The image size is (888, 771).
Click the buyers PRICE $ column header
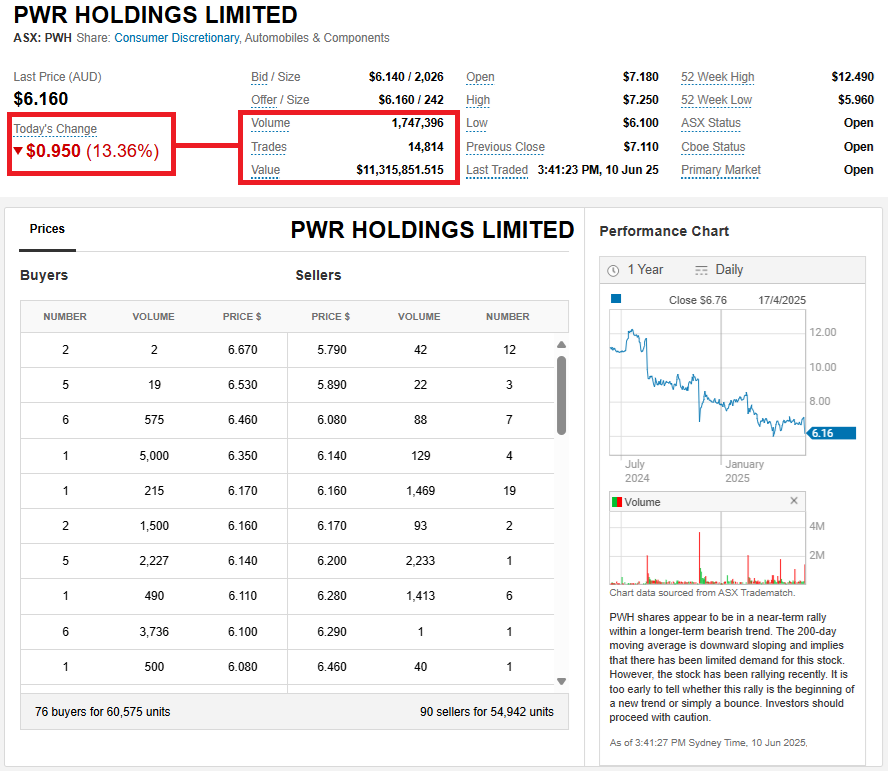coord(242,316)
